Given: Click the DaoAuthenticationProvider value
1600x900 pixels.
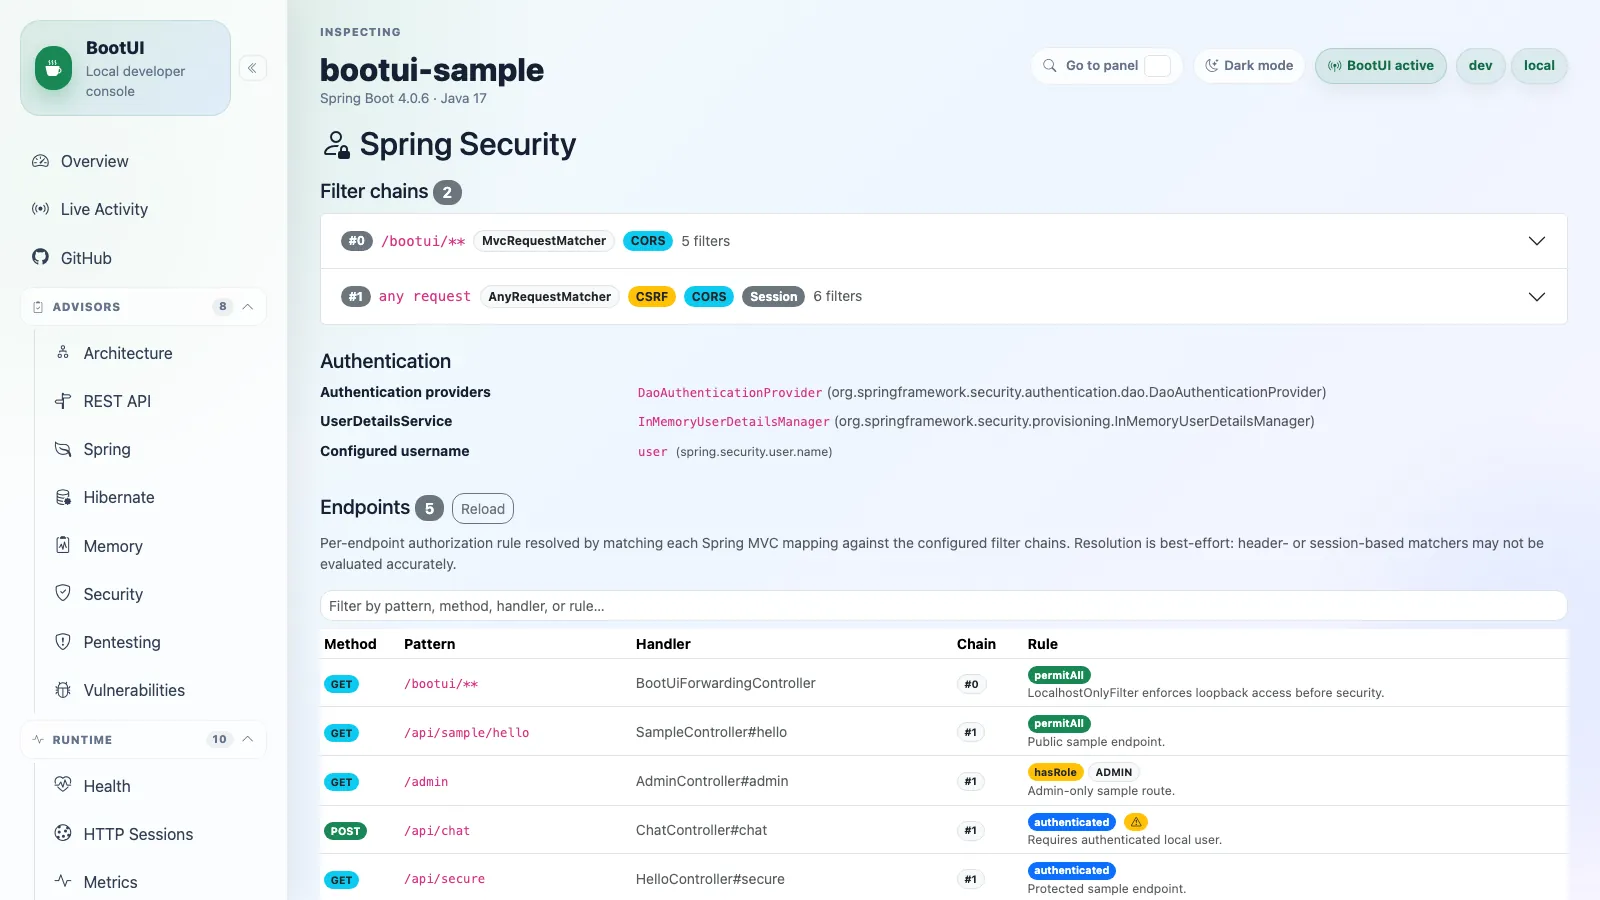Looking at the screenshot, I should coord(730,393).
